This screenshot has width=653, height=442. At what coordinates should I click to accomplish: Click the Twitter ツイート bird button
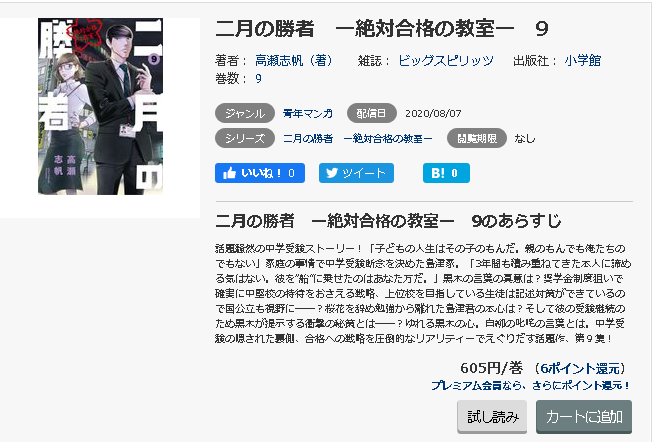(356, 173)
